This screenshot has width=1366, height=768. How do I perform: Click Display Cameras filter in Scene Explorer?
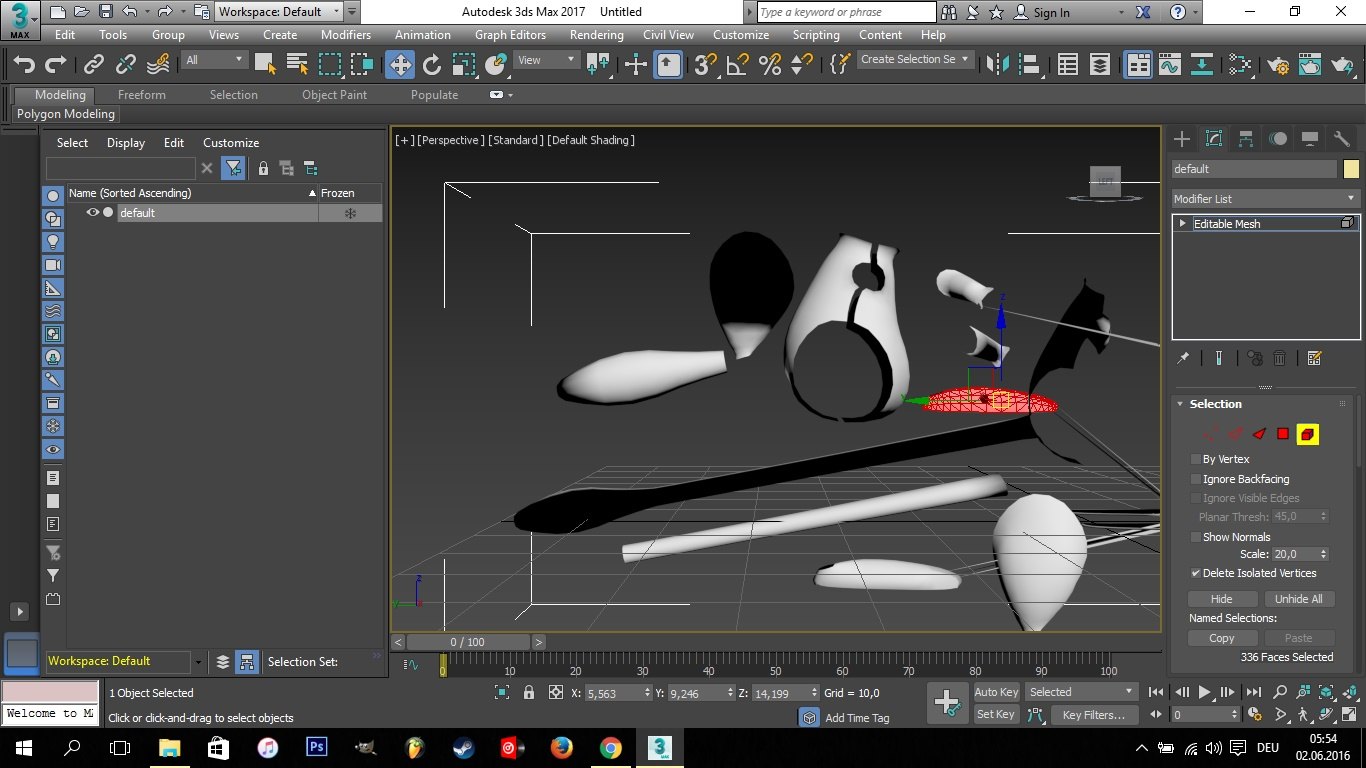[53, 265]
